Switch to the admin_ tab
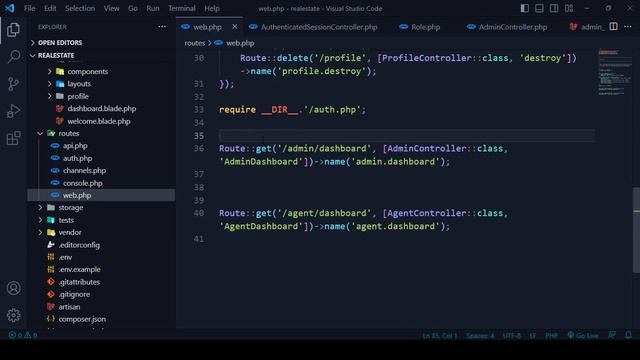 586,27
